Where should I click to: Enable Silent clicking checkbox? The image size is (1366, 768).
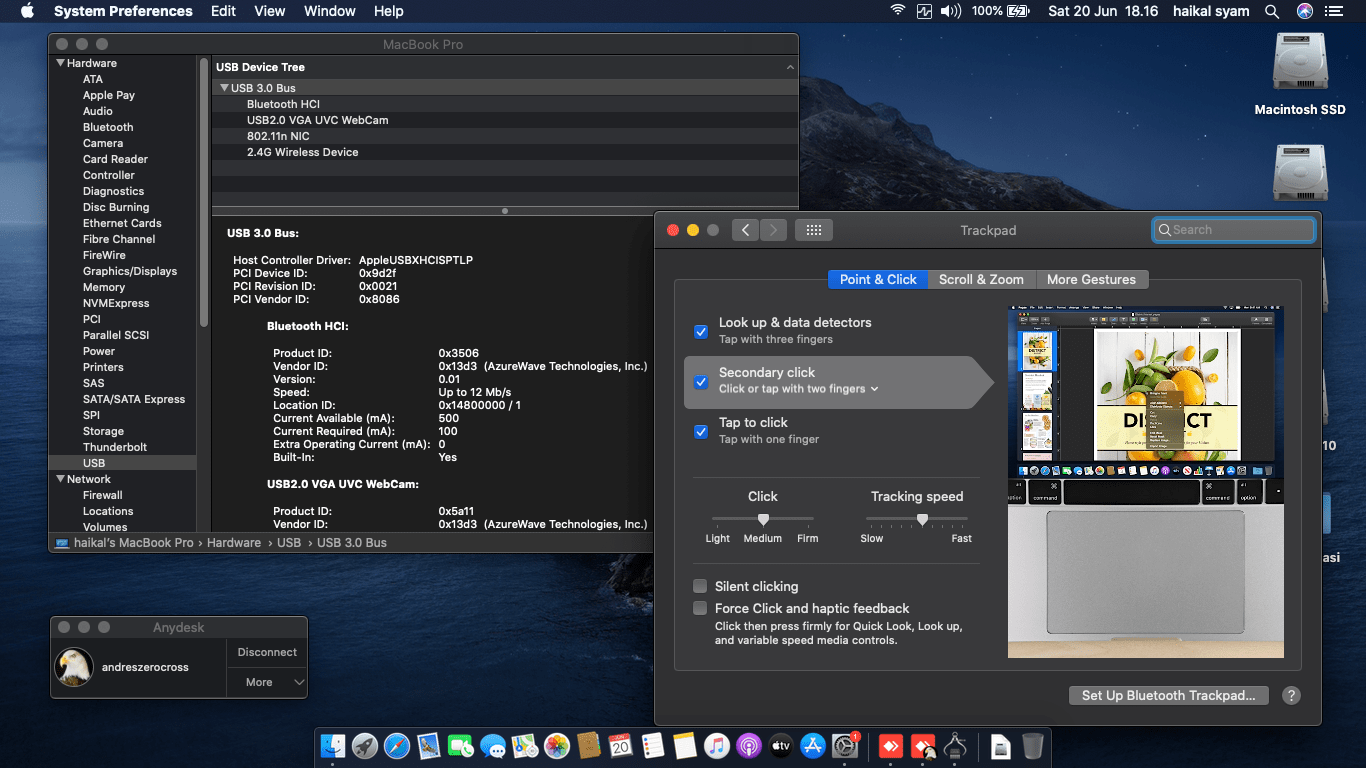700,586
